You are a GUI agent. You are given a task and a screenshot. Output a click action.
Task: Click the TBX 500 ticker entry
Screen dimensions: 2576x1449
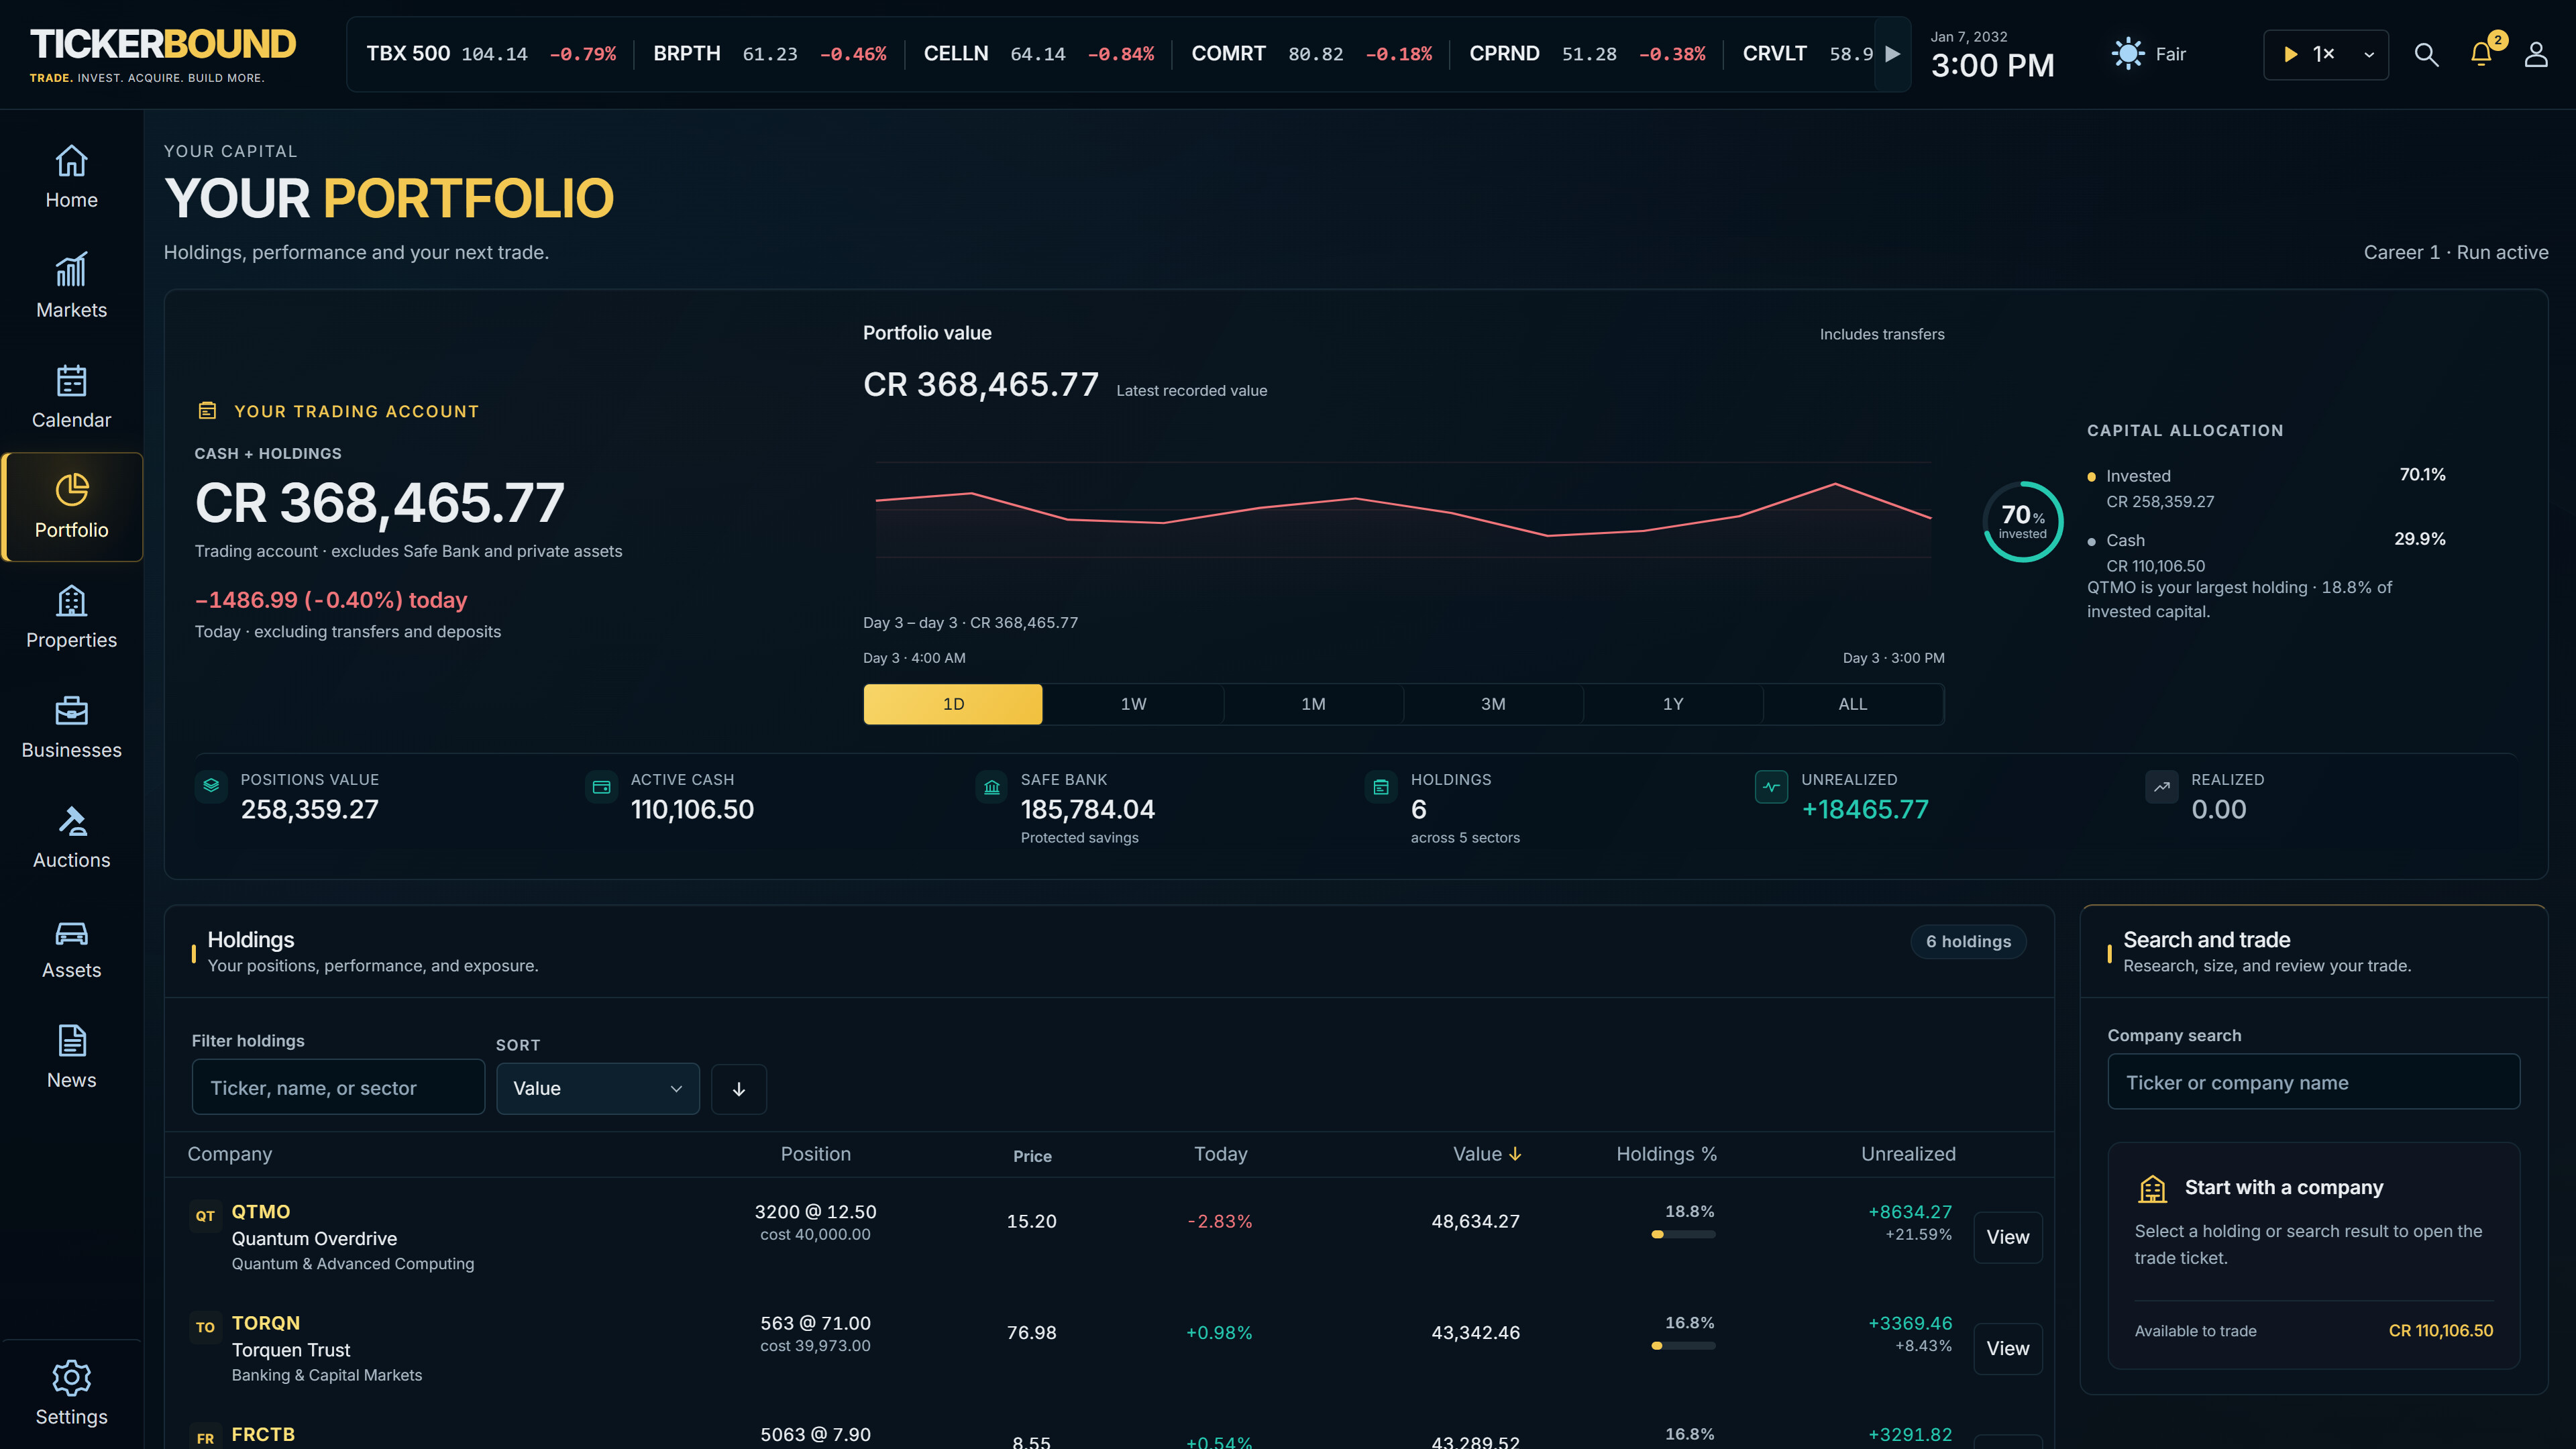tap(491, 54)
